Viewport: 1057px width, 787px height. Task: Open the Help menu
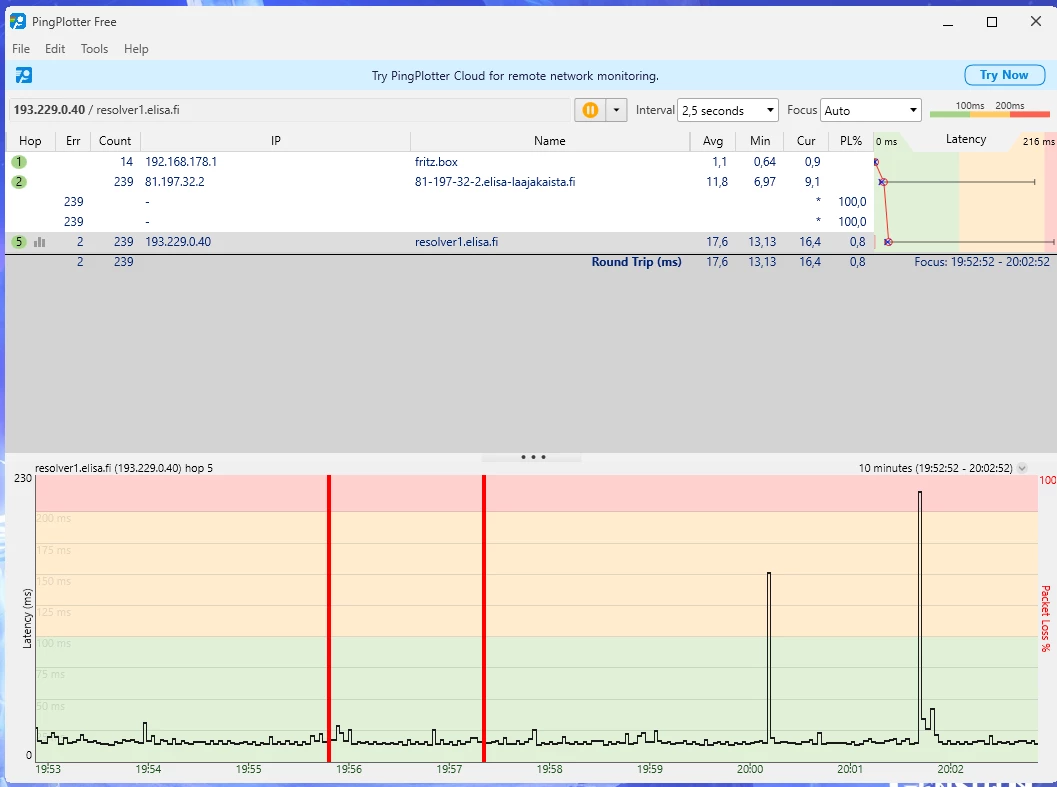[136, 49]
